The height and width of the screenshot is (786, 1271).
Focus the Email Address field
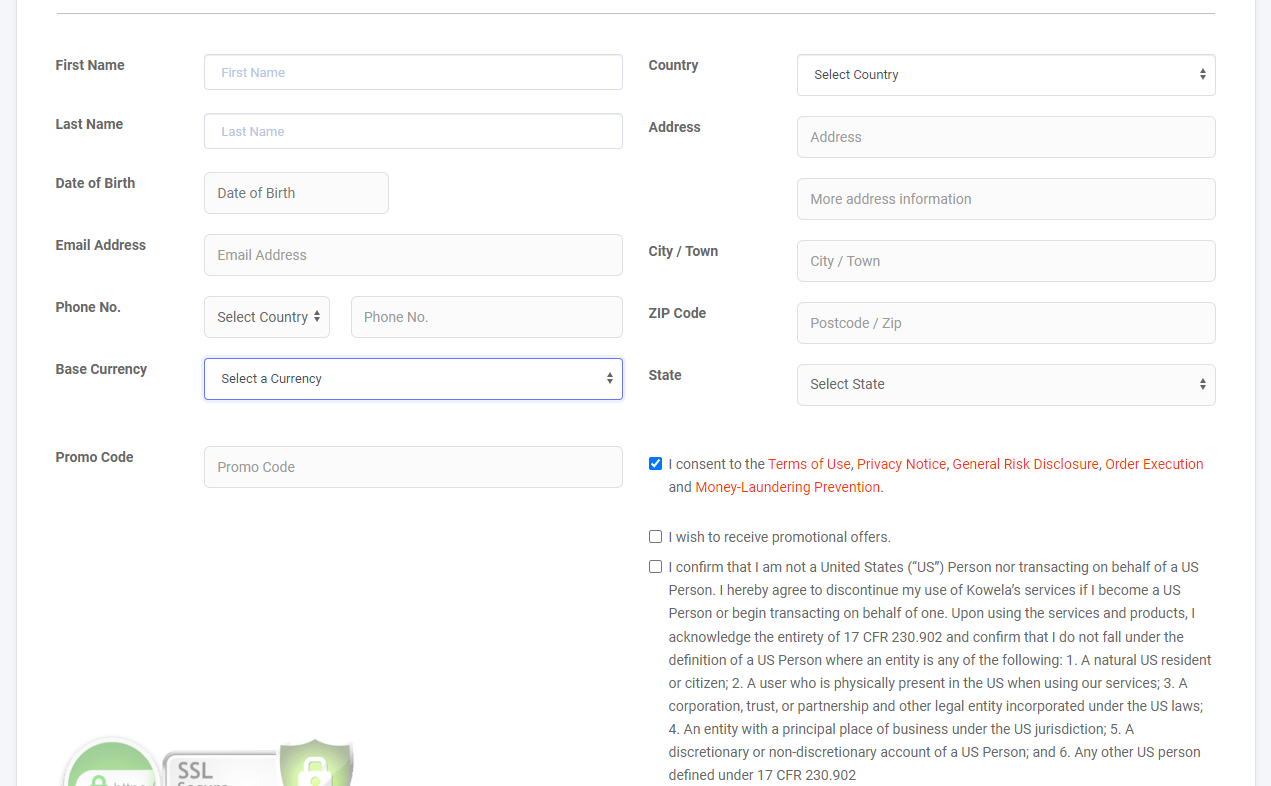[x=413, y=255]
